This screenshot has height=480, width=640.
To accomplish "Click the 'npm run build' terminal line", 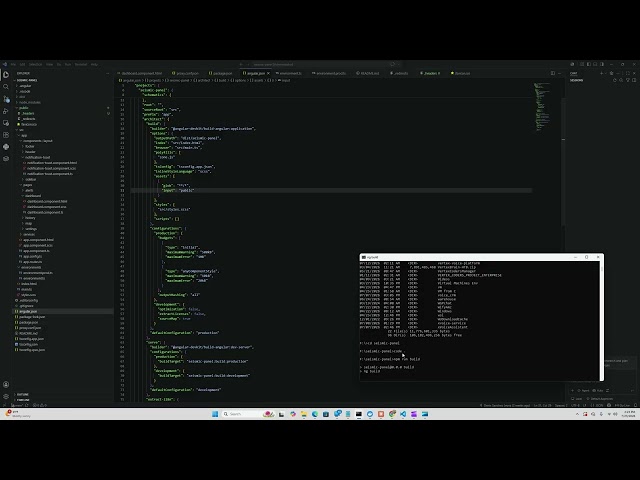I will [x=390, y=359].
